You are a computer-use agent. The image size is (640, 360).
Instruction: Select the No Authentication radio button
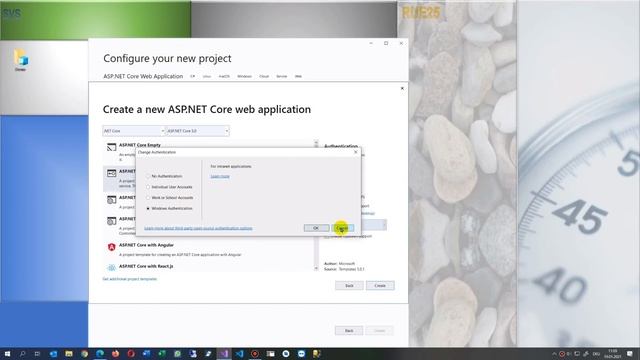point(148,176)
